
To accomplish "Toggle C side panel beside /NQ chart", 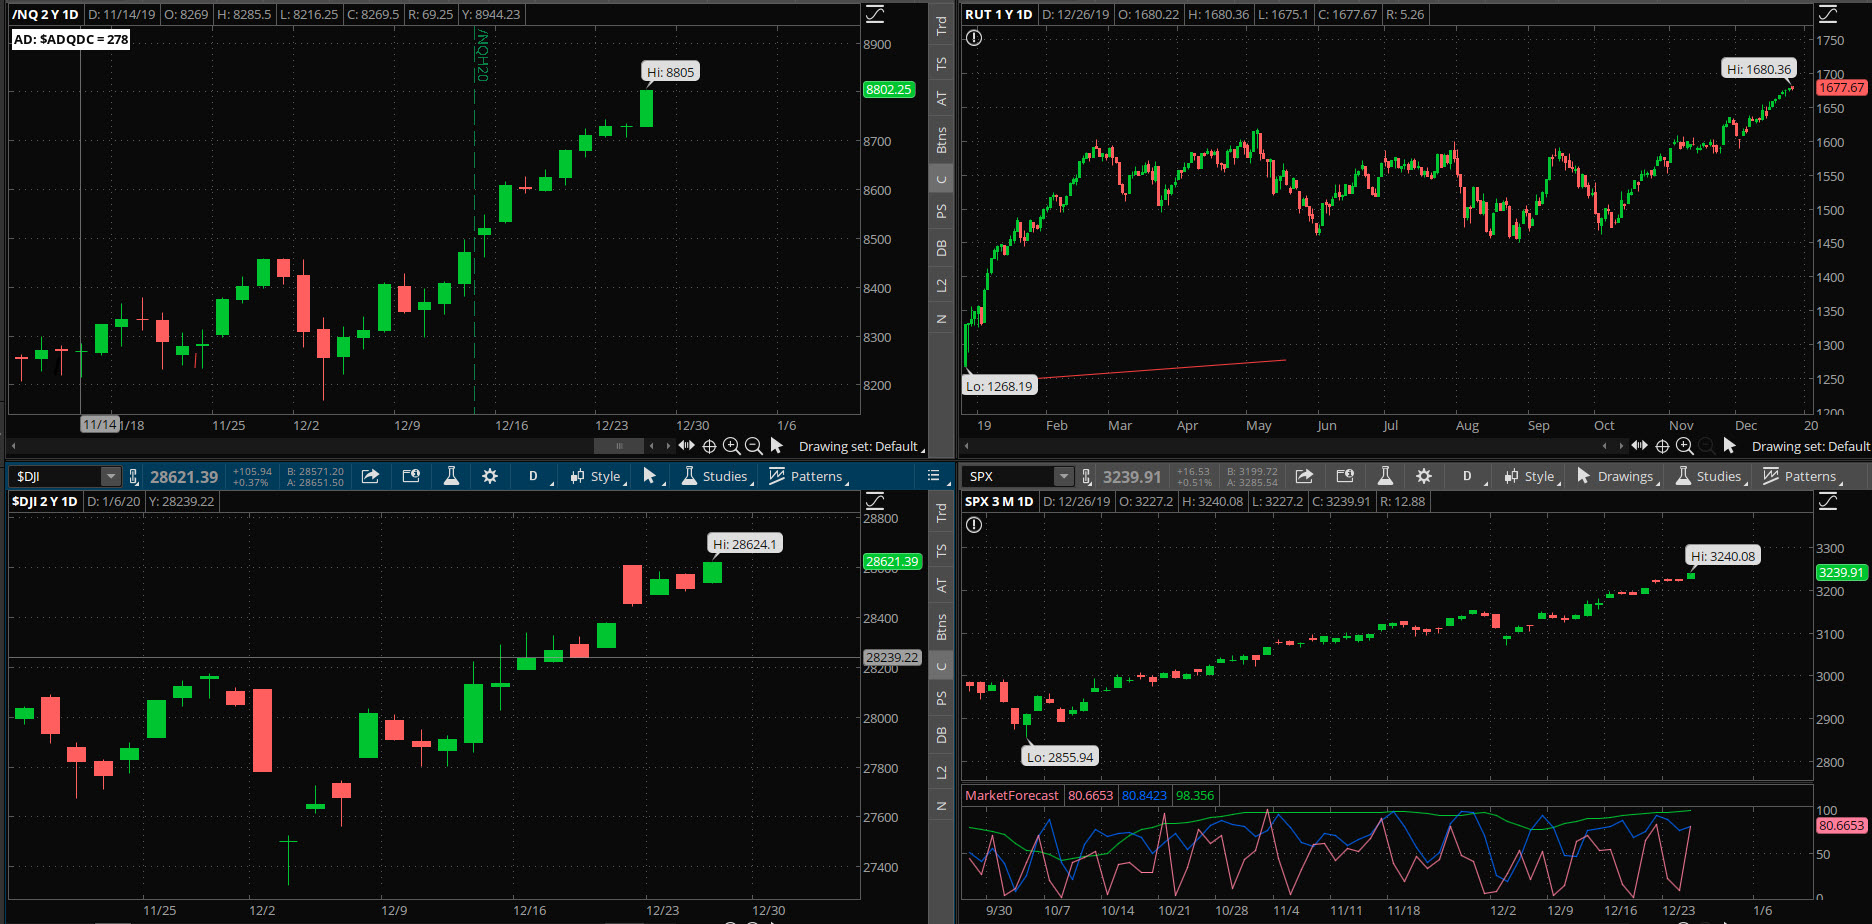I will (941, 180).
